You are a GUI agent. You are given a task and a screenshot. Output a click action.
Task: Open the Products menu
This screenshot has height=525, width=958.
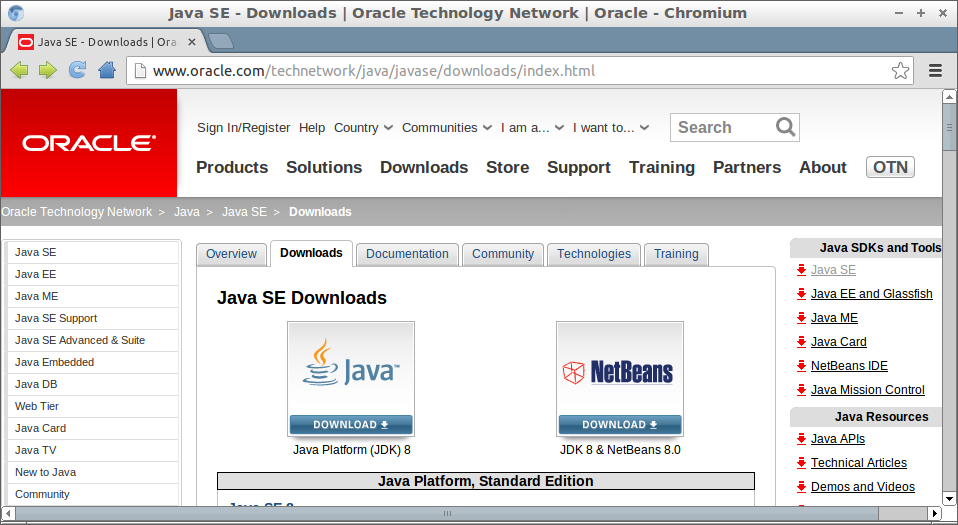(232, 167)
